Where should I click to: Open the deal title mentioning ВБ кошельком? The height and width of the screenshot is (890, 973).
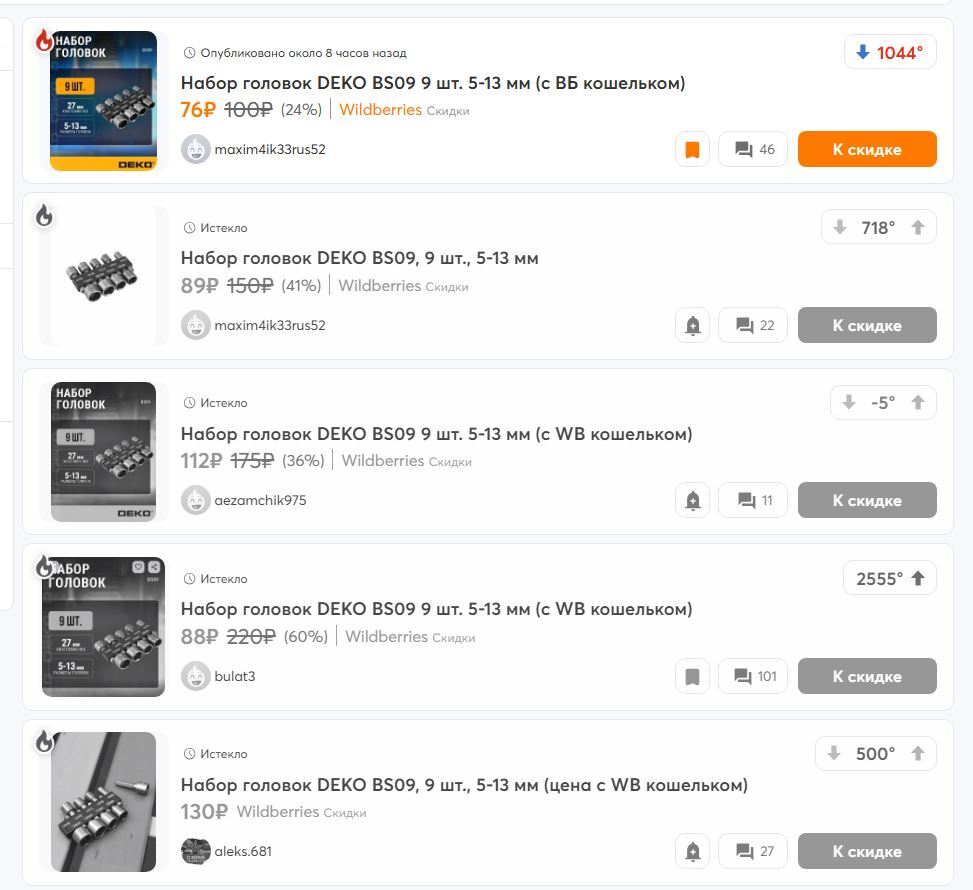pos(433,83)
